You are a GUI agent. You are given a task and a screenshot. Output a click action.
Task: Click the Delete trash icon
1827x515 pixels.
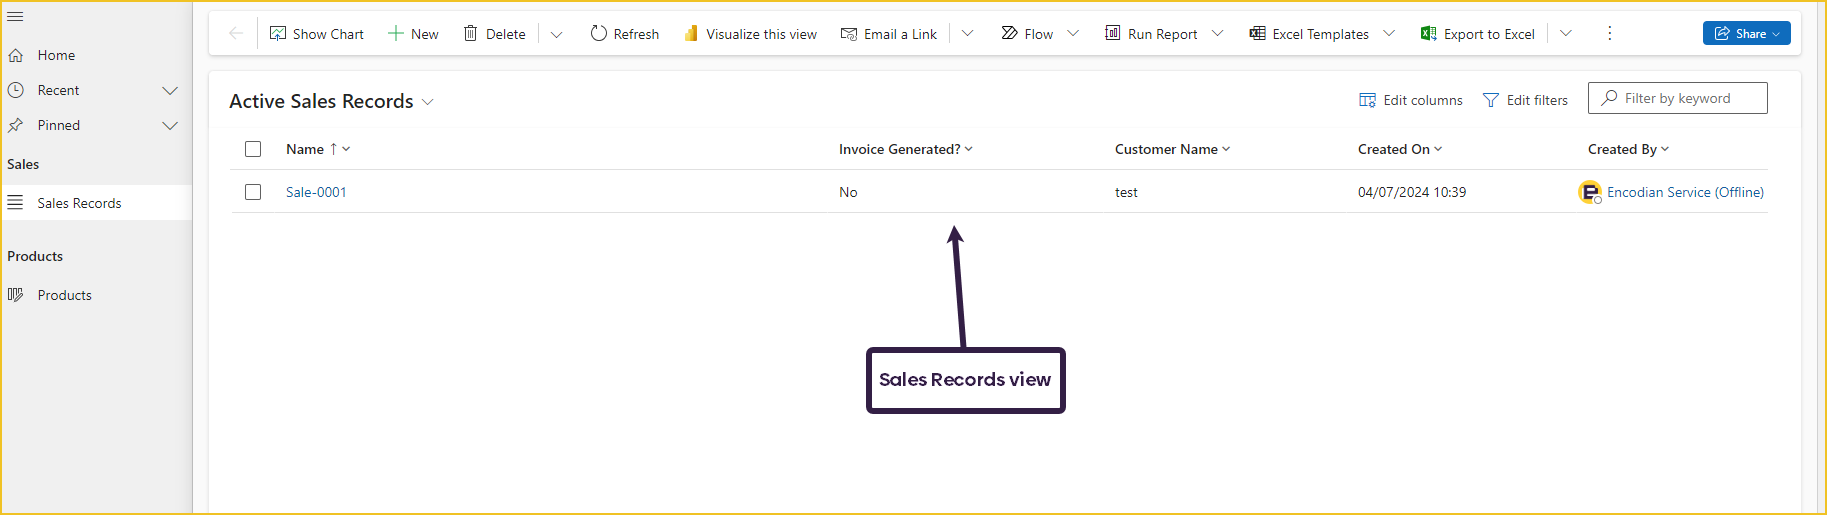tap(470, 33)
